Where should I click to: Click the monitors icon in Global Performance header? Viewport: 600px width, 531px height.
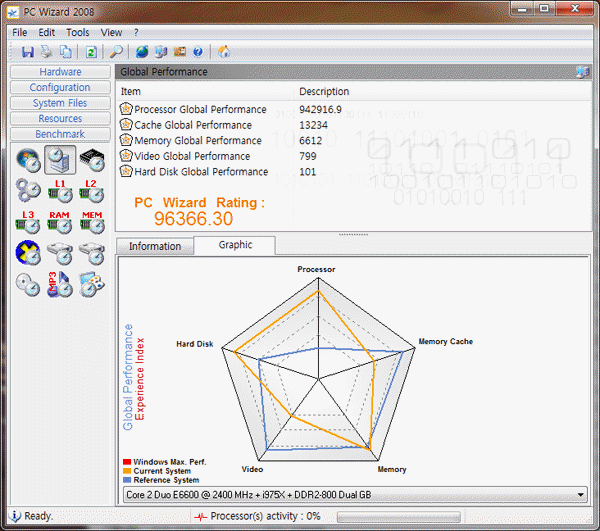pos(583,72)
